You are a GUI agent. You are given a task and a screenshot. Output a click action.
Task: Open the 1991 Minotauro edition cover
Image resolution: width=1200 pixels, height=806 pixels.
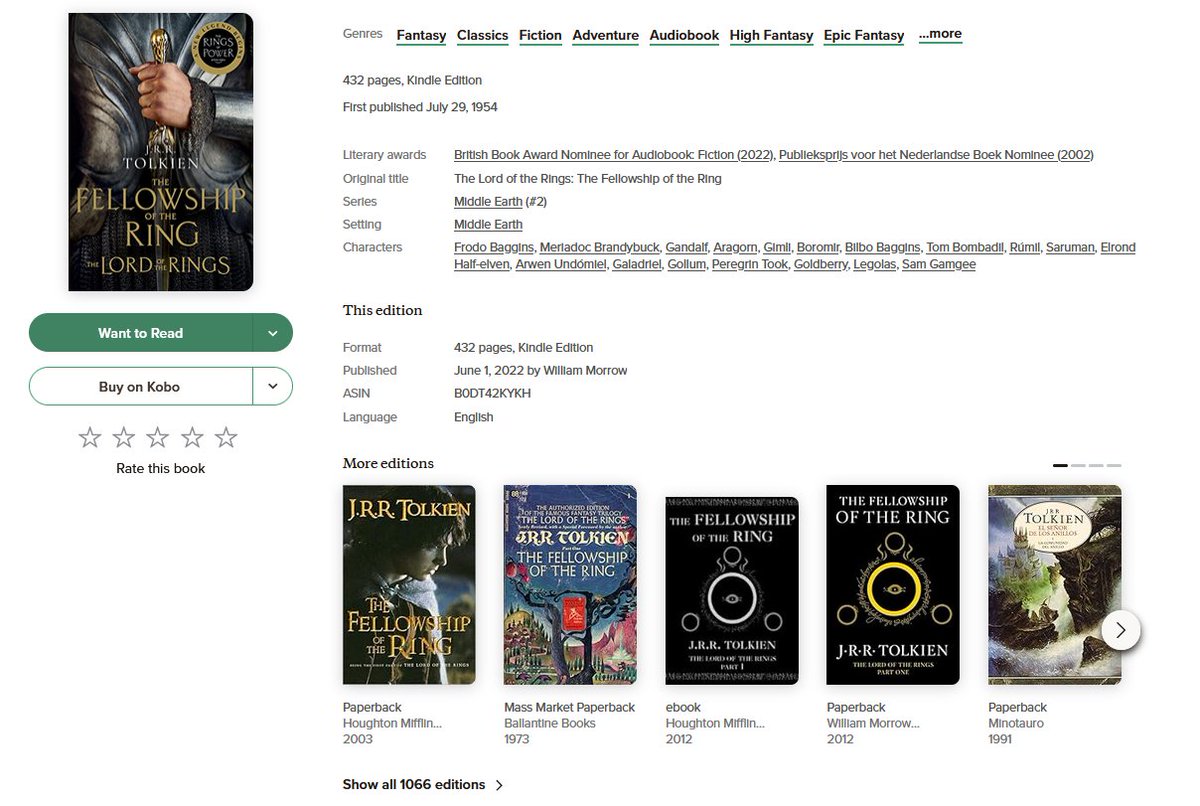(1055, 585)
